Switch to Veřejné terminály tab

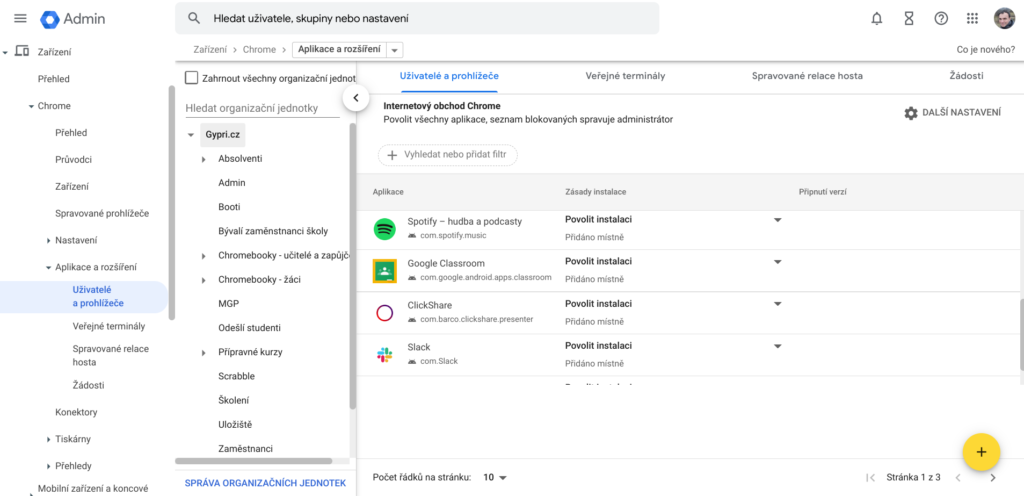tap(625, 76)
